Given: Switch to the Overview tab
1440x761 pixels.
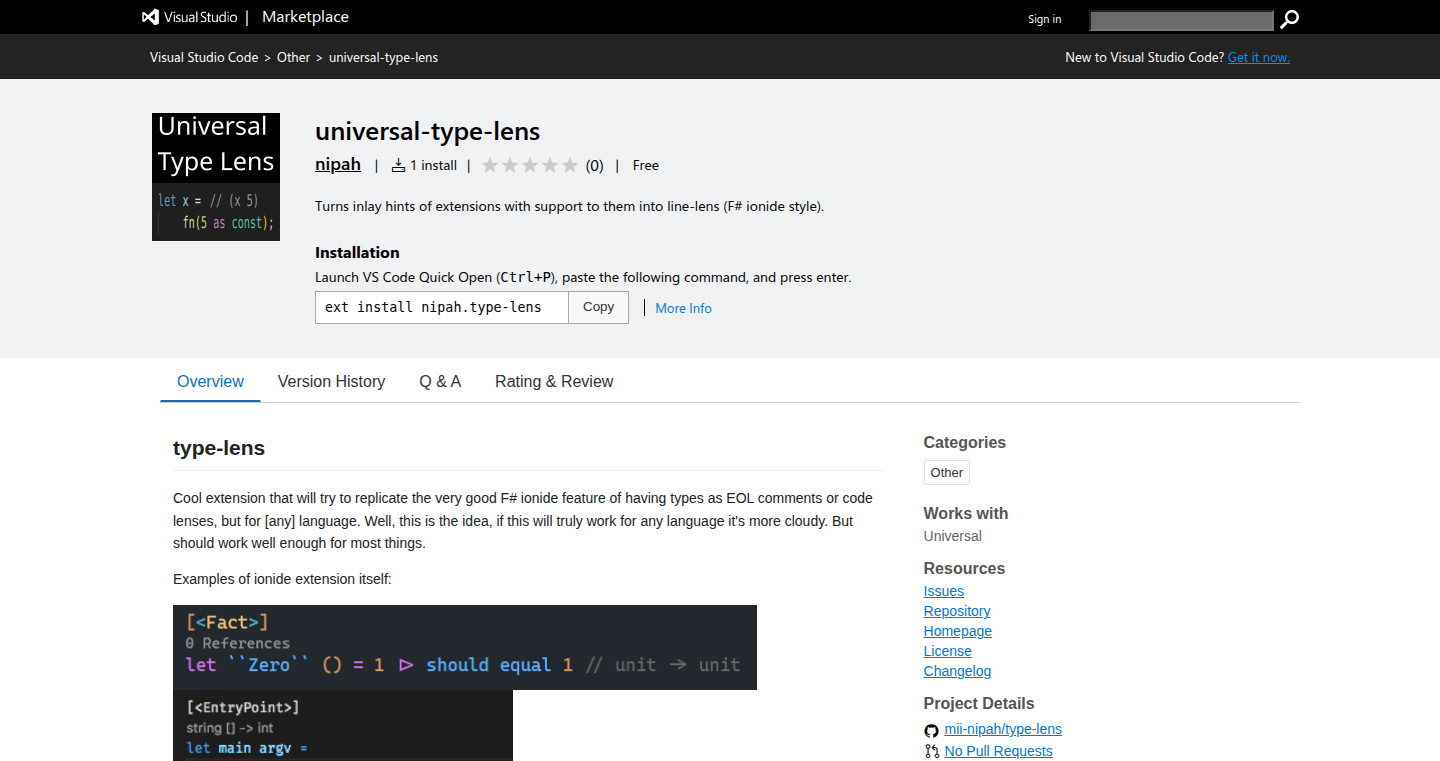Looking at the screenshot, I should [x=210, y=381].
